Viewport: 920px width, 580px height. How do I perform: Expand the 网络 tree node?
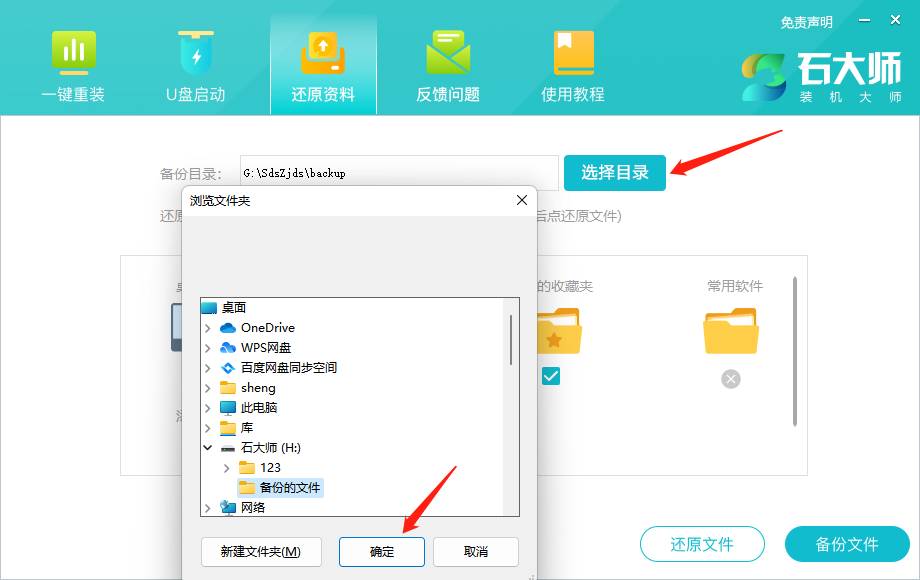coord(208,507)
